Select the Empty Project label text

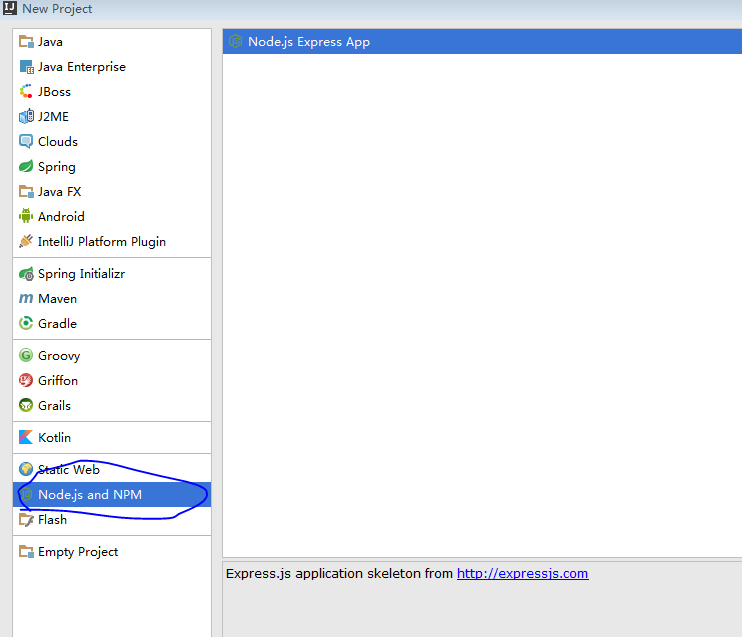click(x=78, y=552)
